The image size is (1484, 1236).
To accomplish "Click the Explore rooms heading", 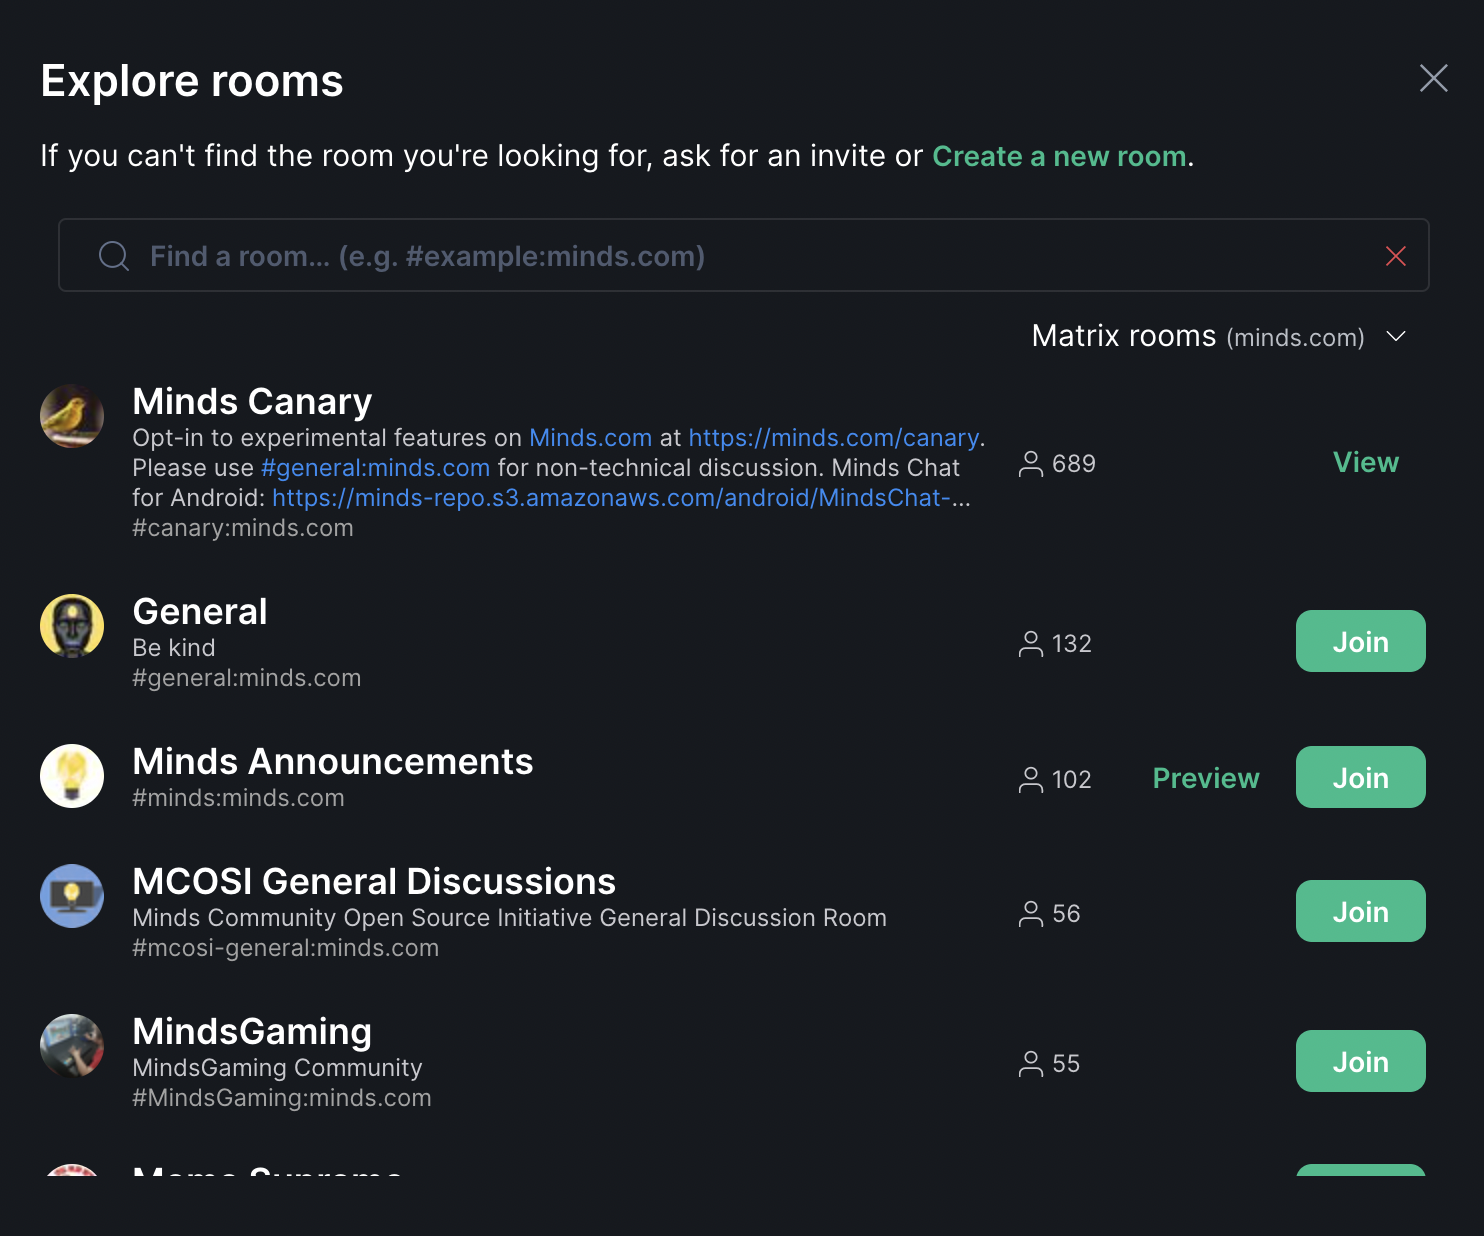I will pos(192,81).
